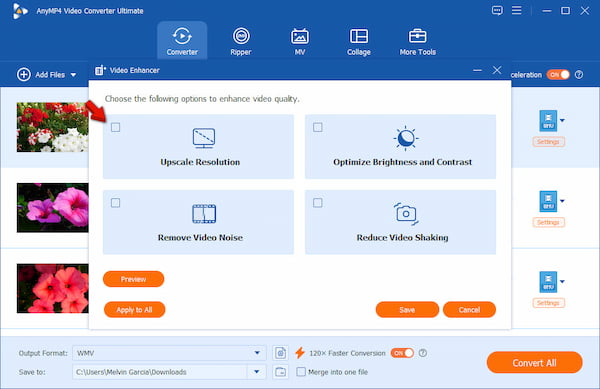Click the brightness and contrast sun icon
The height and width of the screenshot is (389, 600).
(x=406, y=138)
